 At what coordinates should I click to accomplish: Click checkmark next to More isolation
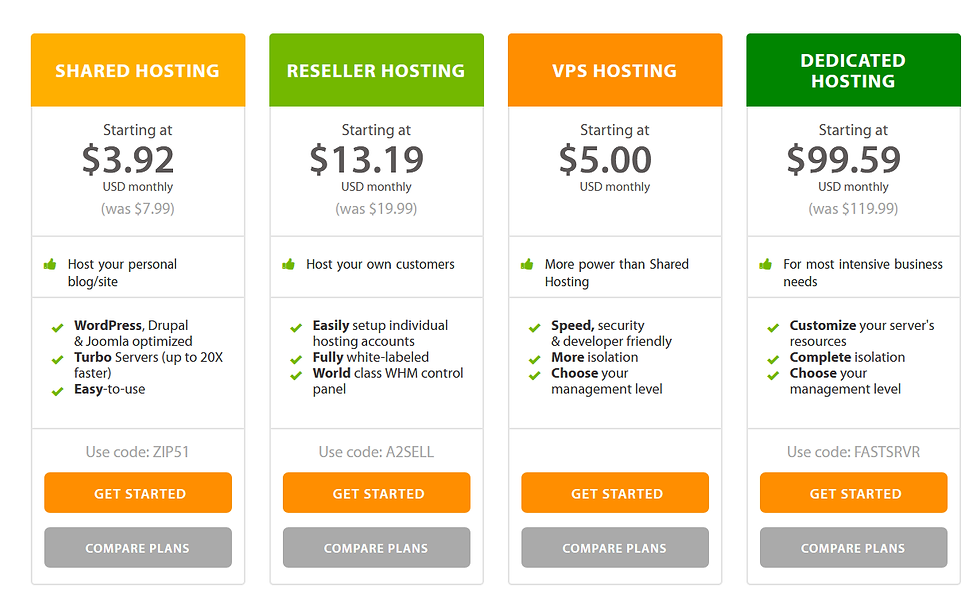click(x=535, y=359)
